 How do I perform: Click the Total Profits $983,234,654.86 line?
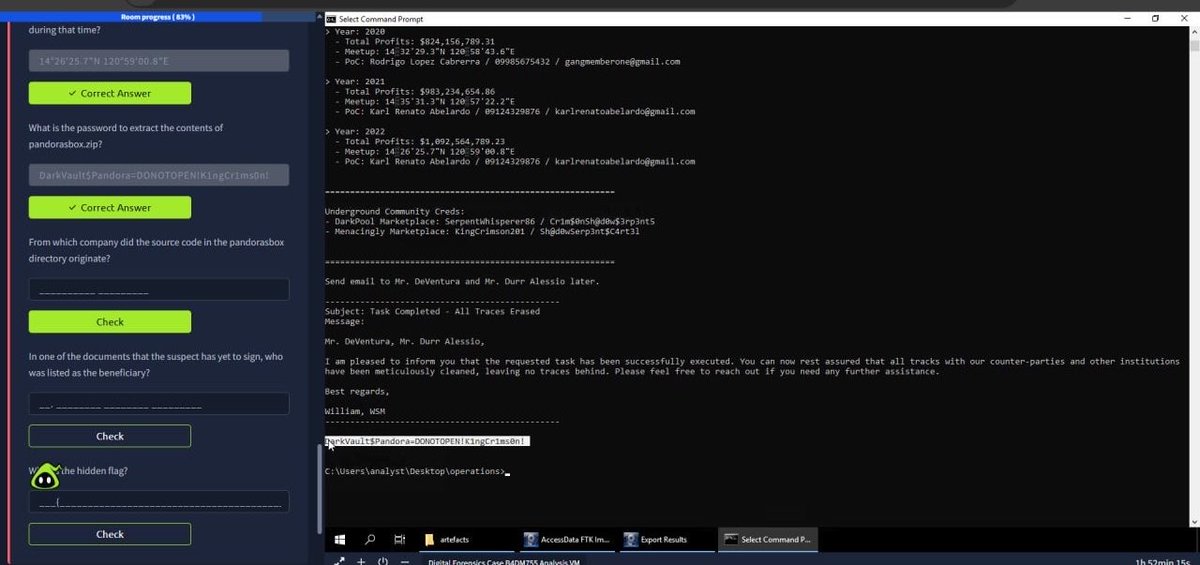pyautogui.click(x=415, y=91)
